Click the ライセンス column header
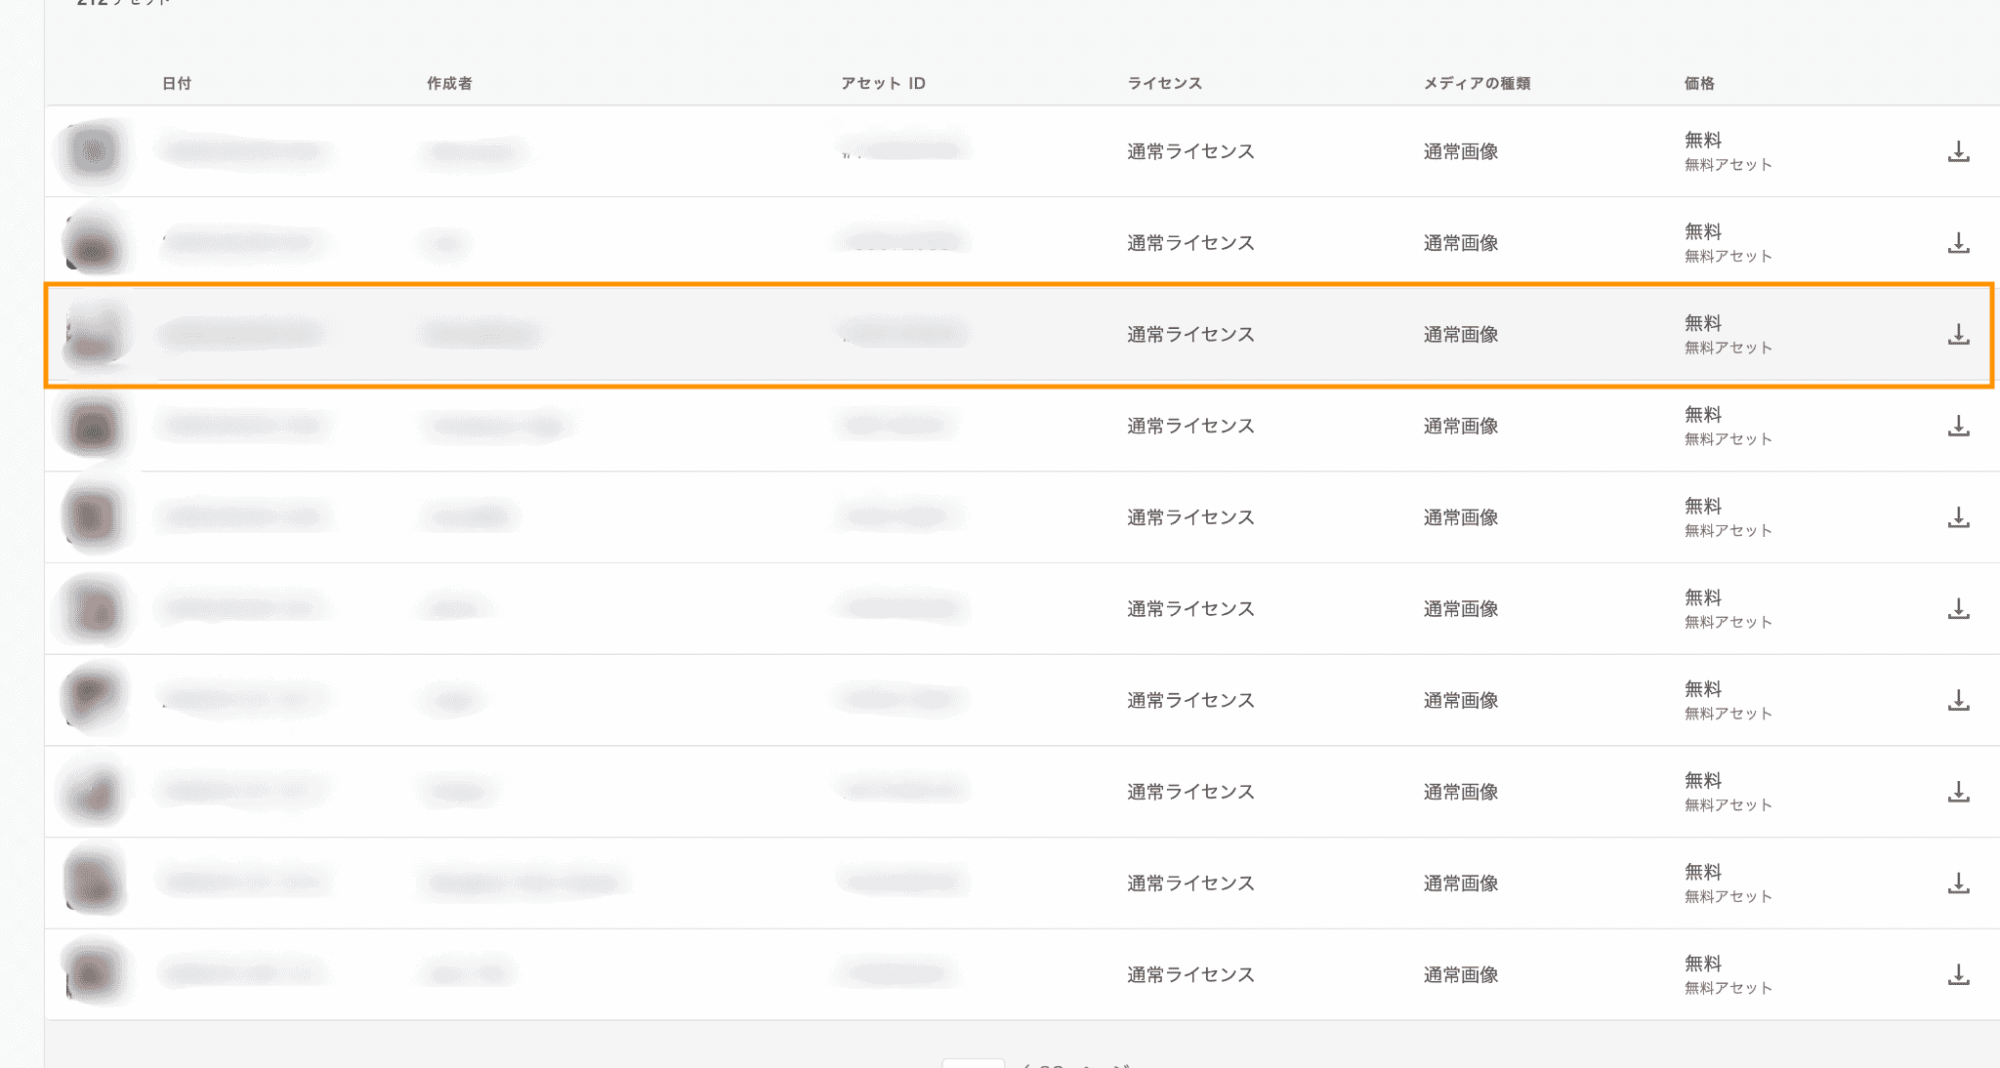The image size is (2000, 1068). (x=1164, y=84)
